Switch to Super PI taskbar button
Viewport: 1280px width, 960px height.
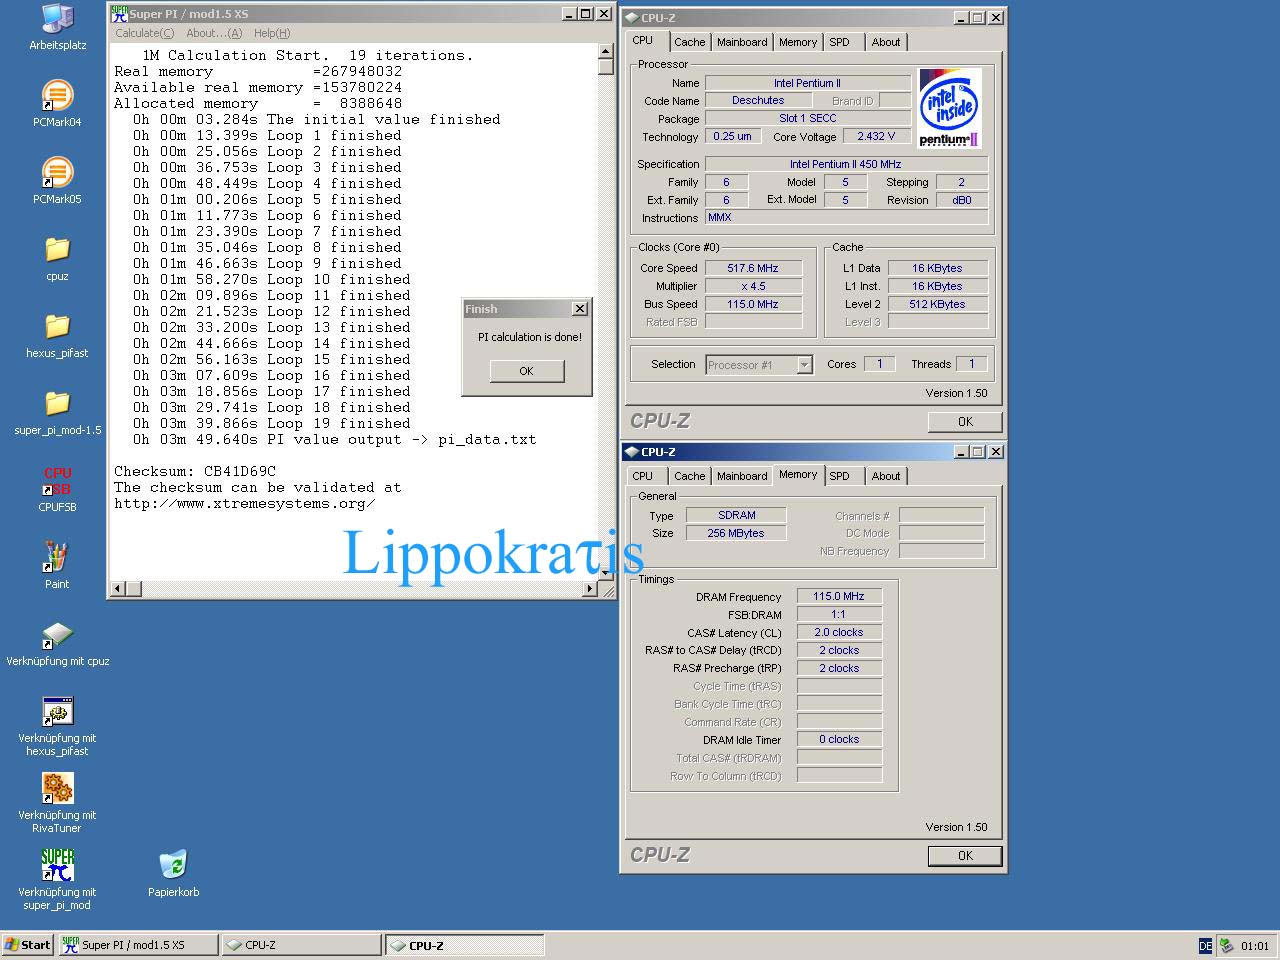[x=137, y=945]
